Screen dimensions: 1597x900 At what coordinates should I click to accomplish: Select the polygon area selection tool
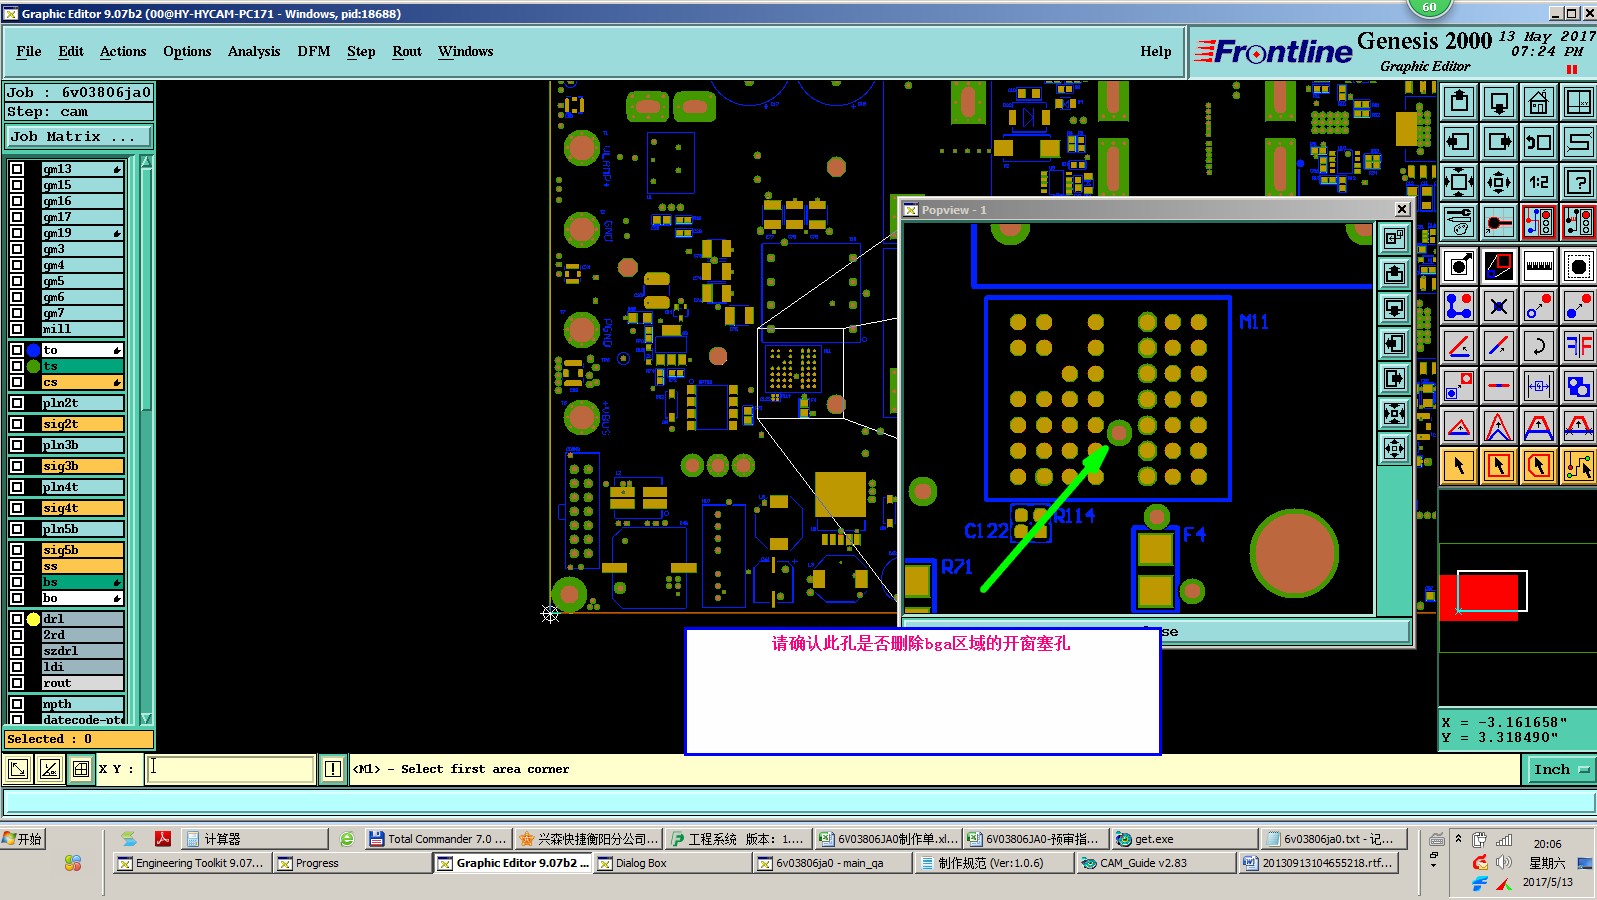pyautogui.click(x=1538, y=466)
